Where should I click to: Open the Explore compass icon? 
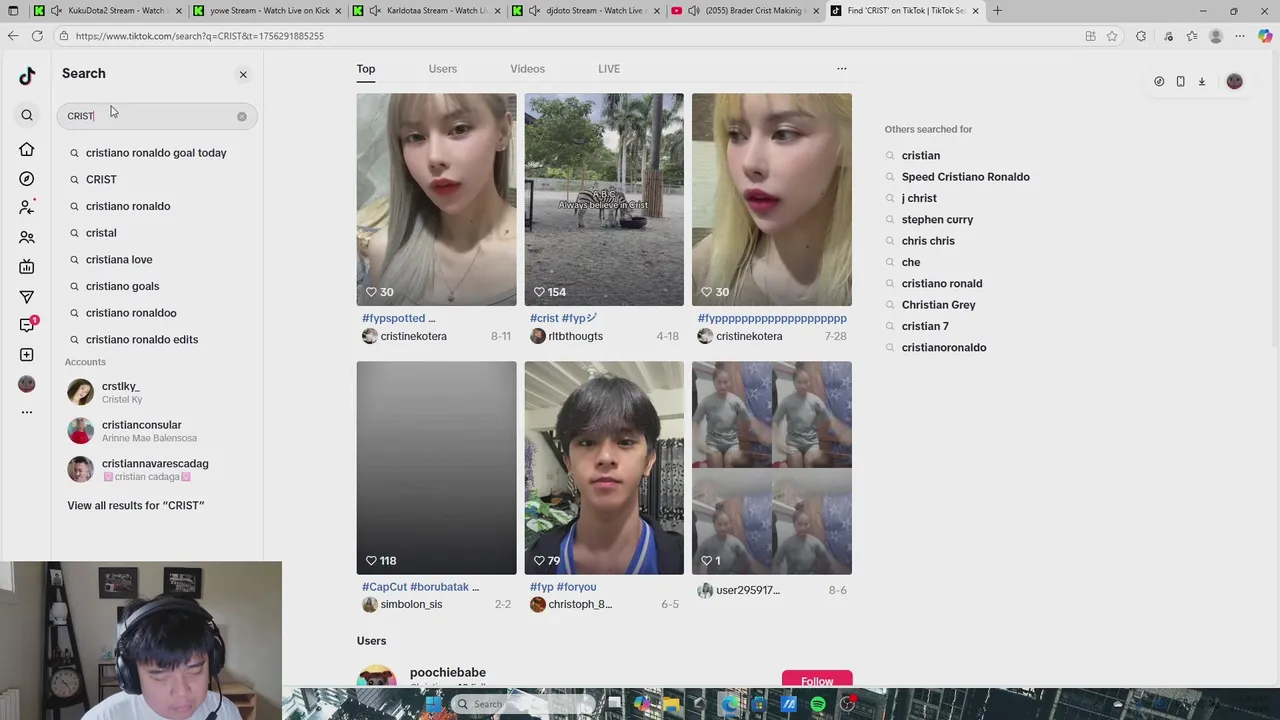[27, 179]
